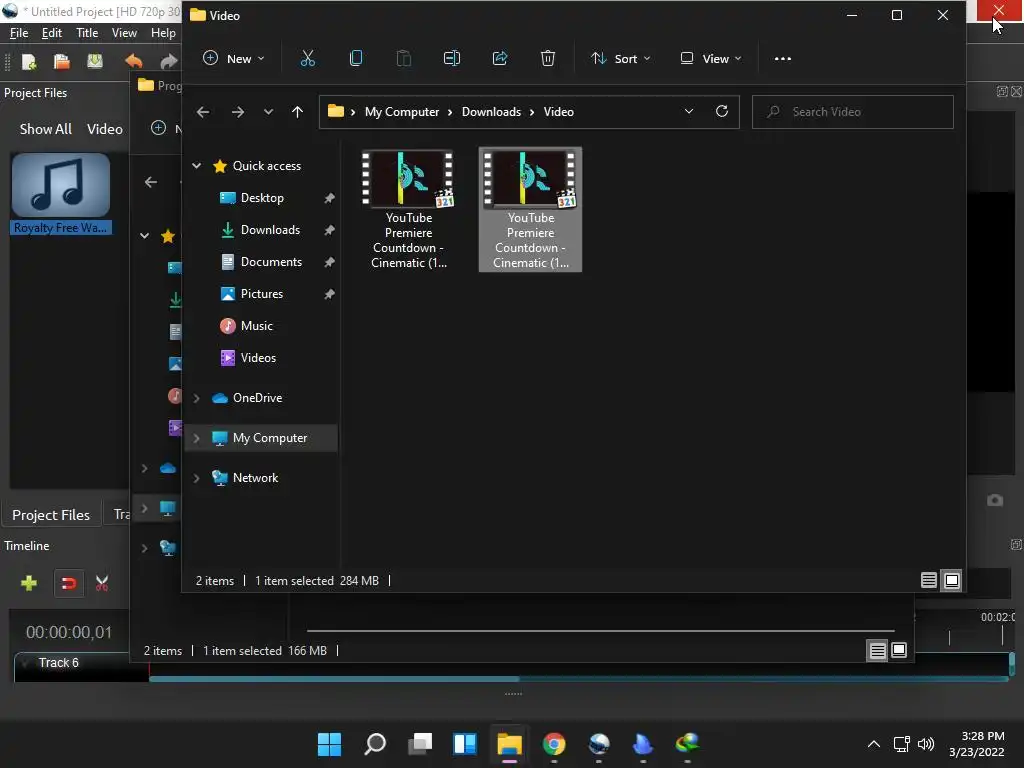The height and width of the screenshot is (768, 1024).
Task: Switch to details view in Video window status bar
Action: tap(929, 580)
